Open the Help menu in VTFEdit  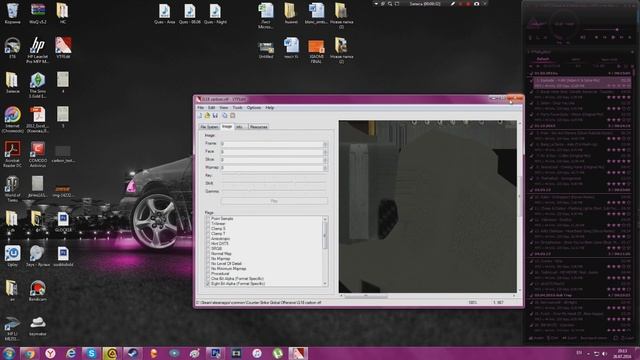coord(269,108)
